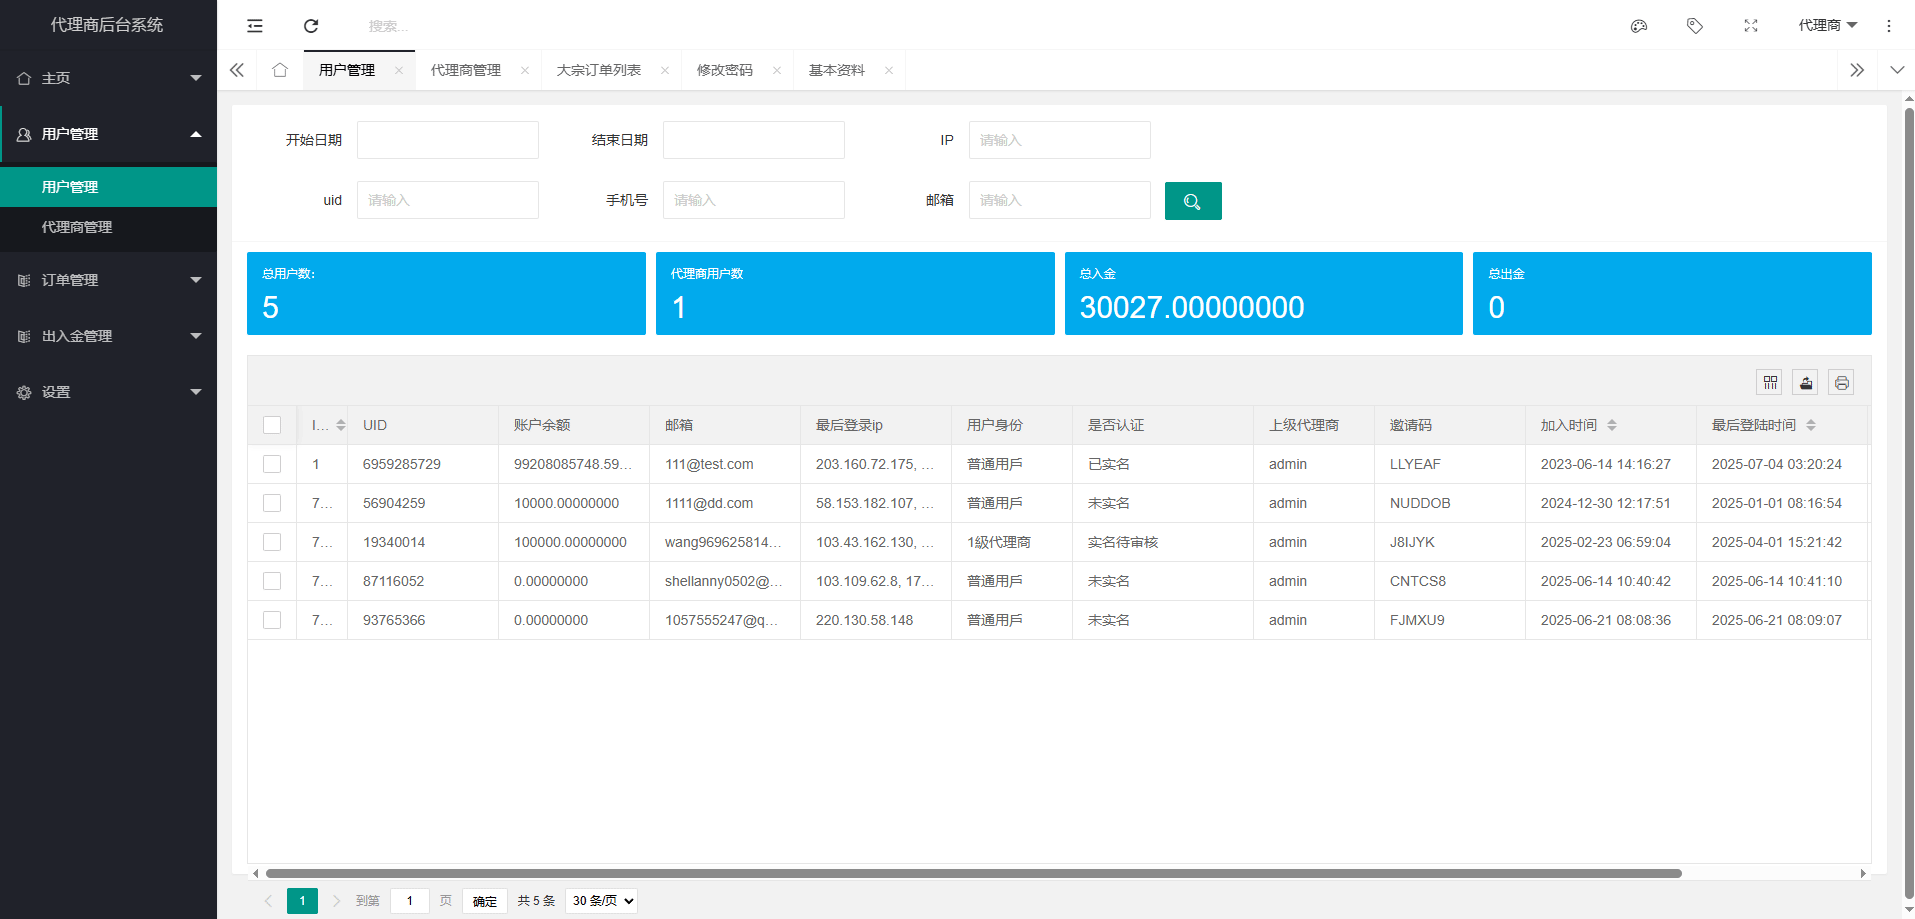Click page number 1 button
This screenshot has height=919, width=1915.
302,901
